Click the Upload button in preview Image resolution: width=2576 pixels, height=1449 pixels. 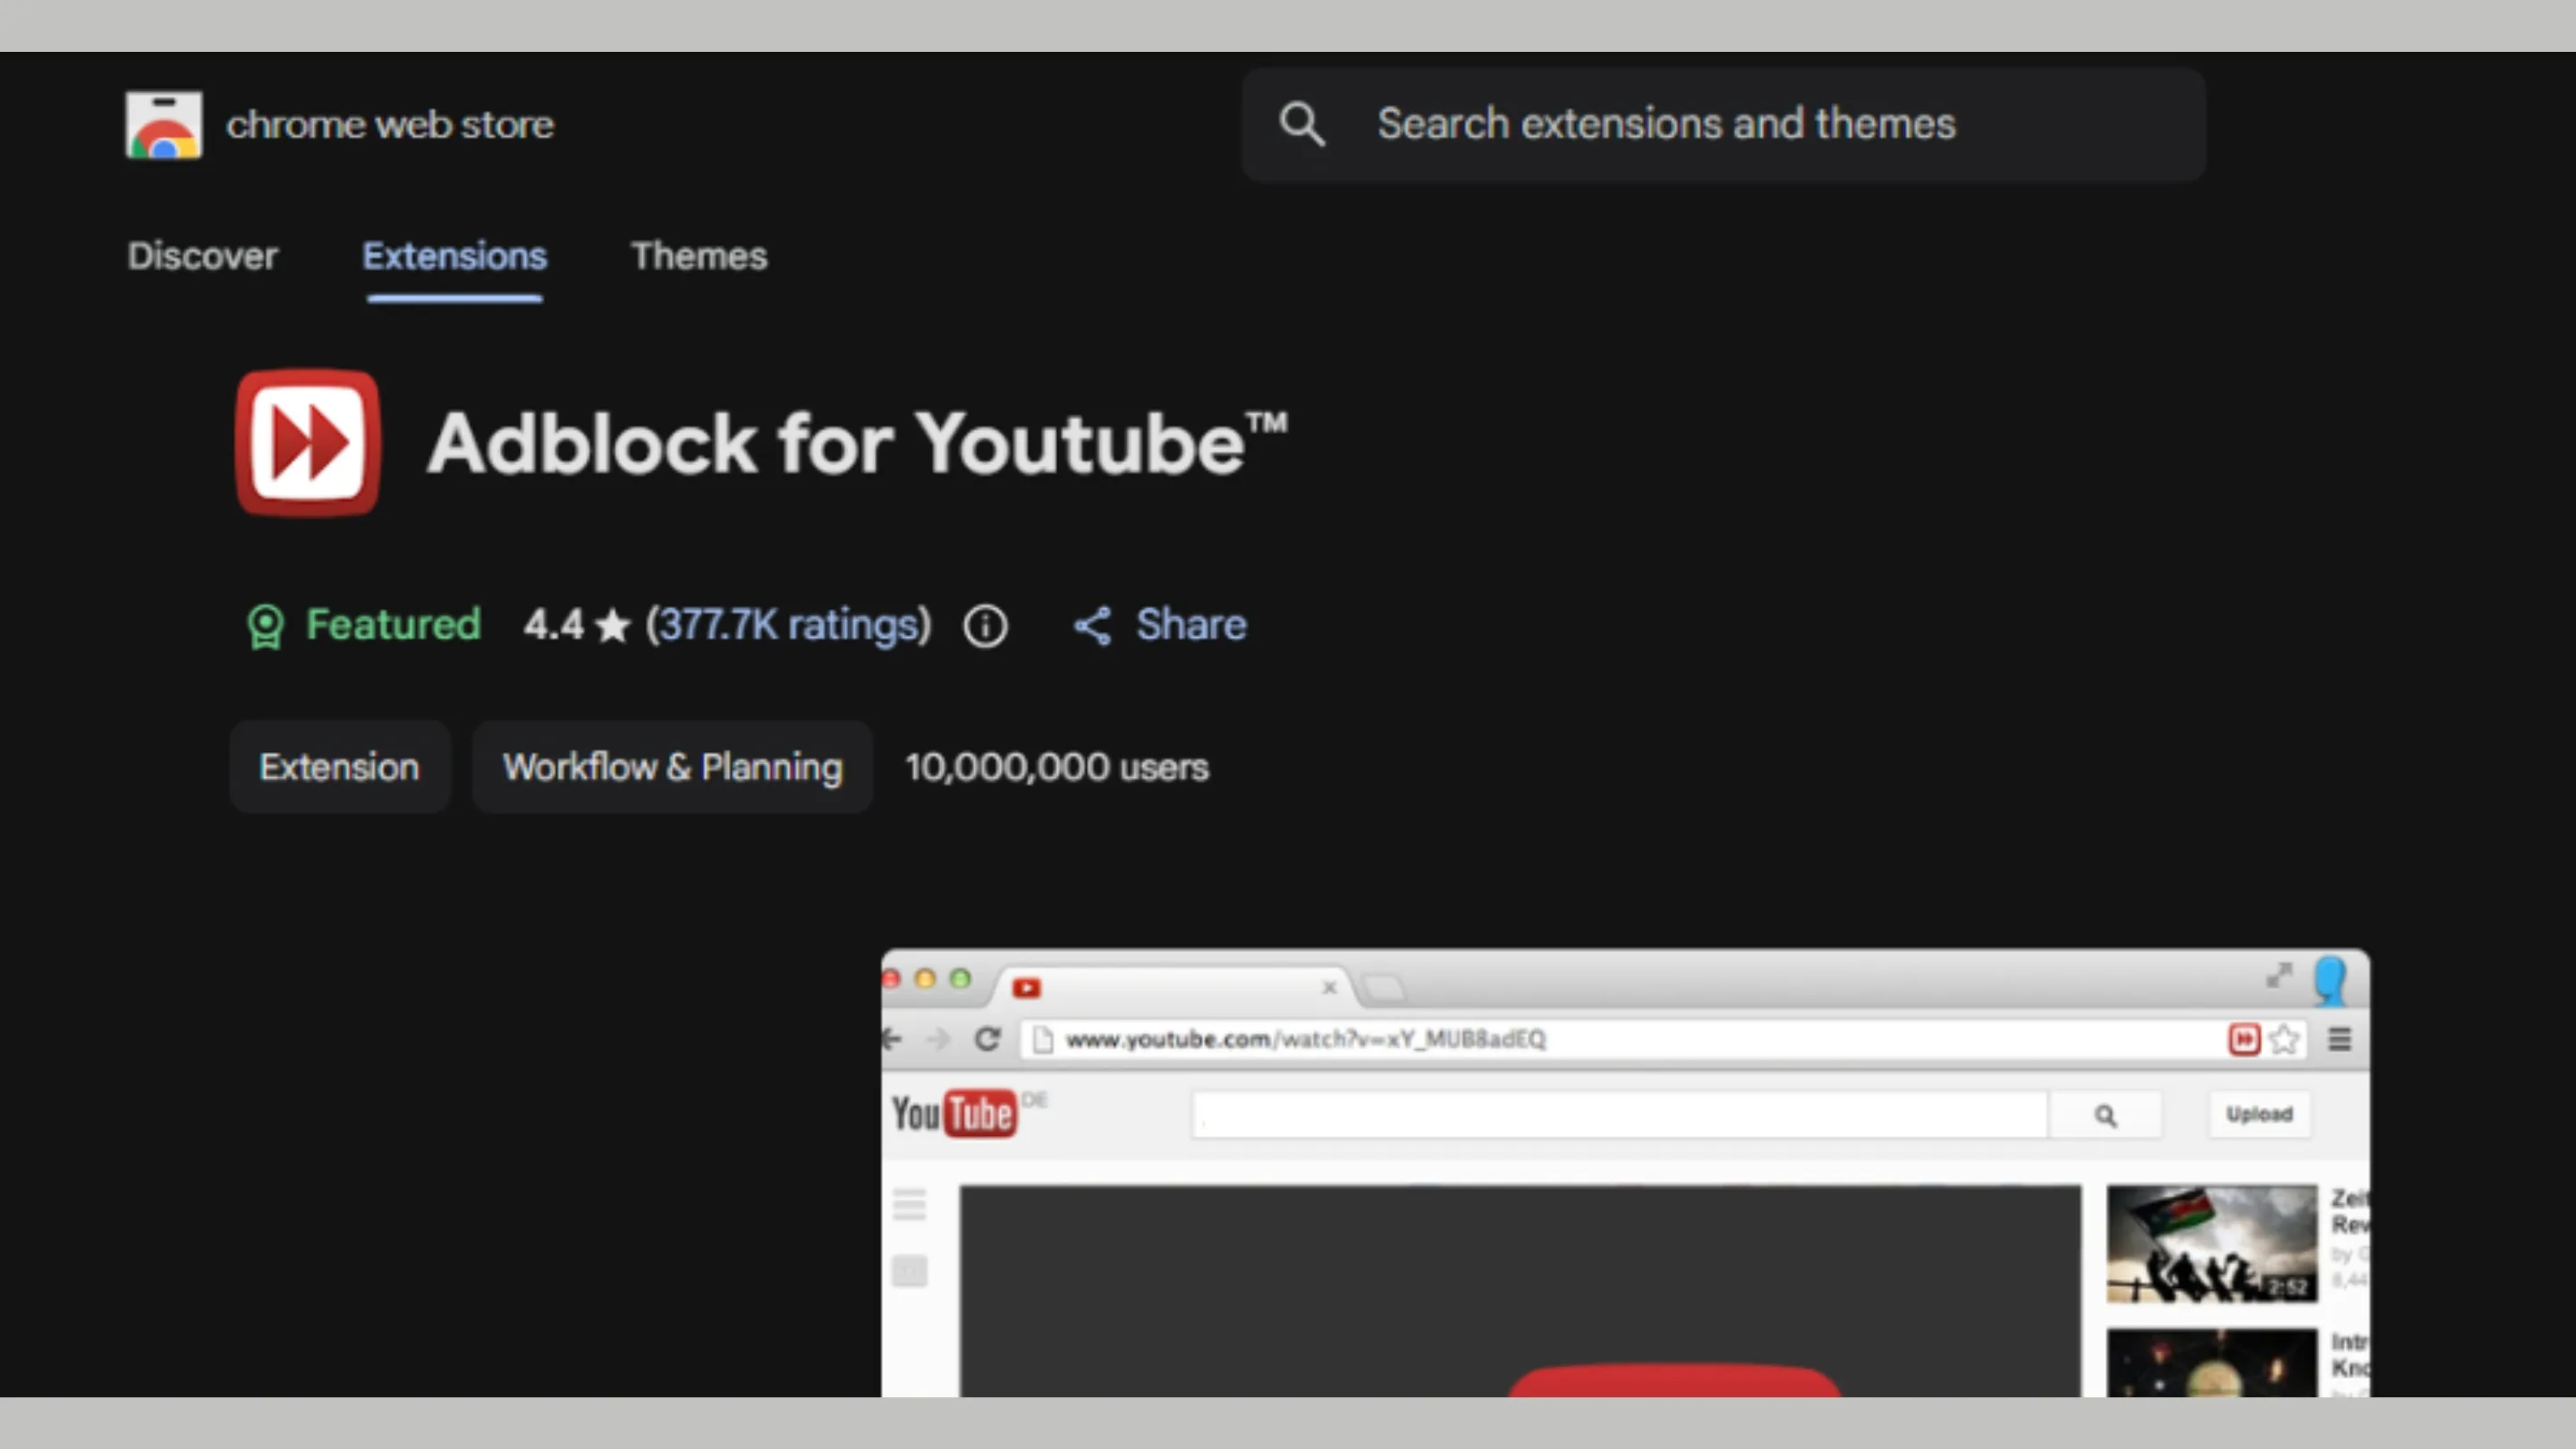click(x=2259, y=1114)
